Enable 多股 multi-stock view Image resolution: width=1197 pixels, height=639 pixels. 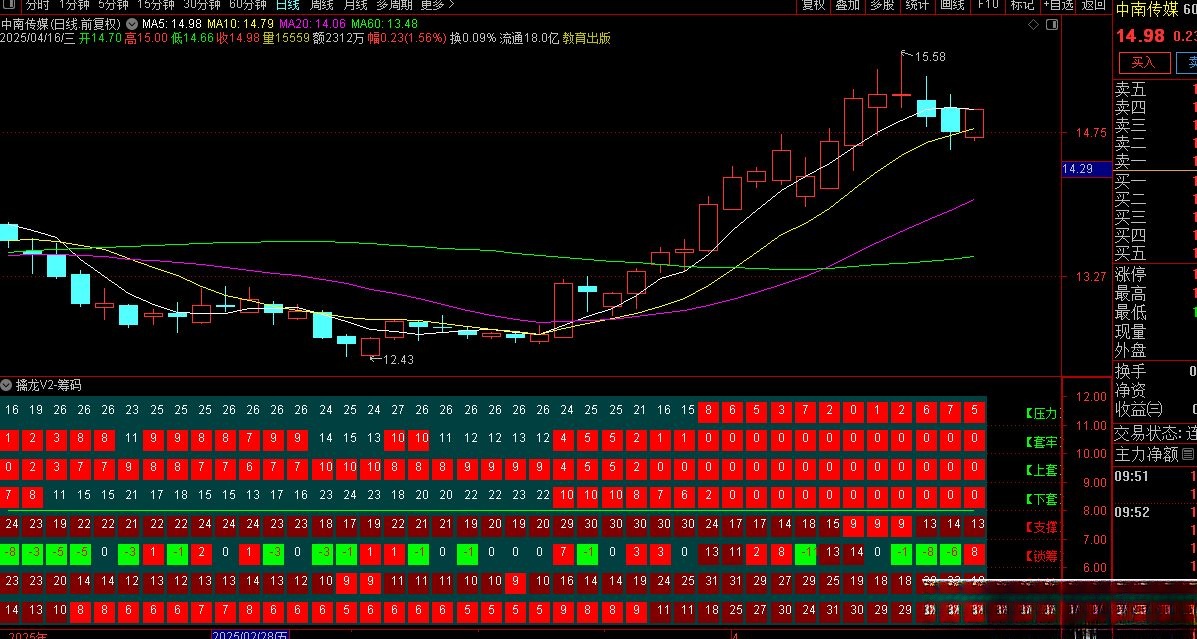pos(882,5)
